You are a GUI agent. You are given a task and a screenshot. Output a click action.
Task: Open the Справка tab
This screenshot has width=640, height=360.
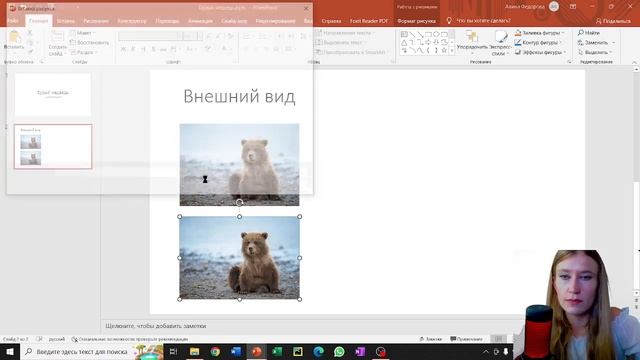click(331, 21)
